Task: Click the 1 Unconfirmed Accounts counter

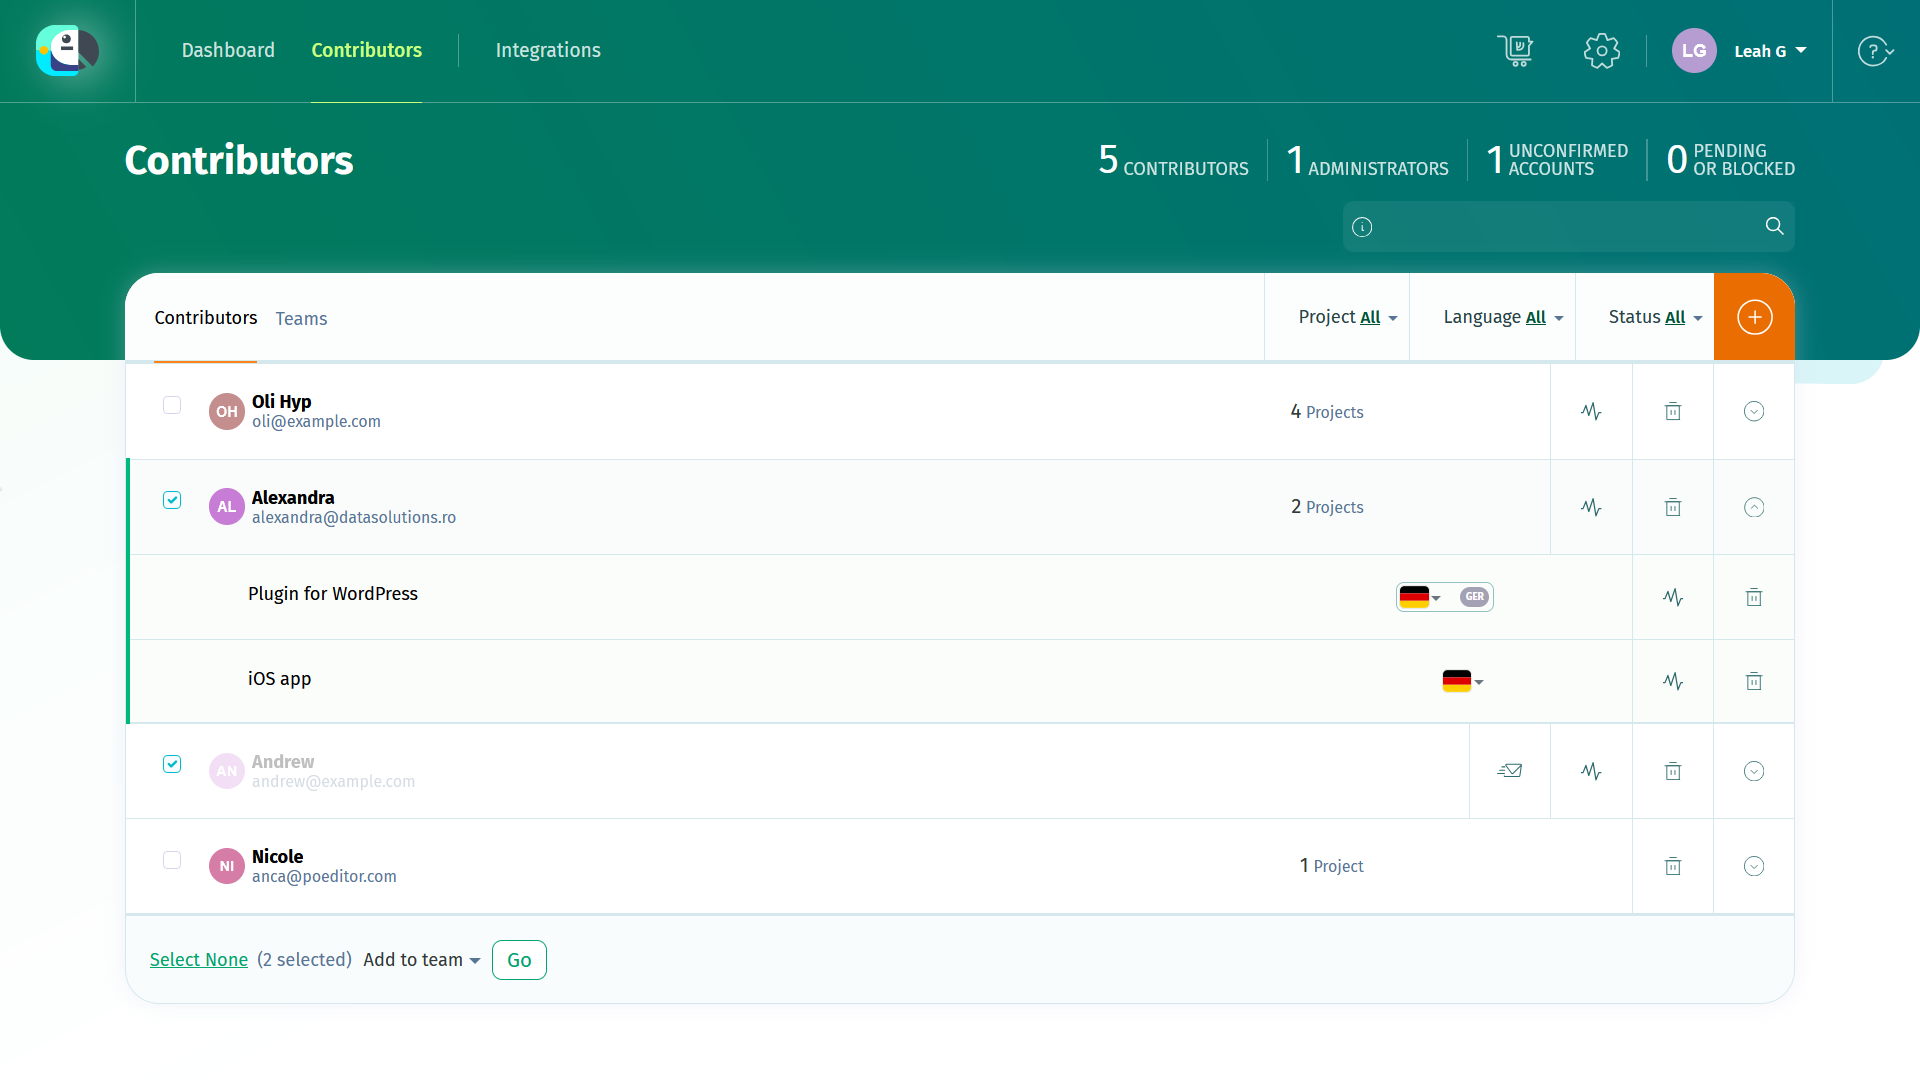Action: tap(1557, 160)
